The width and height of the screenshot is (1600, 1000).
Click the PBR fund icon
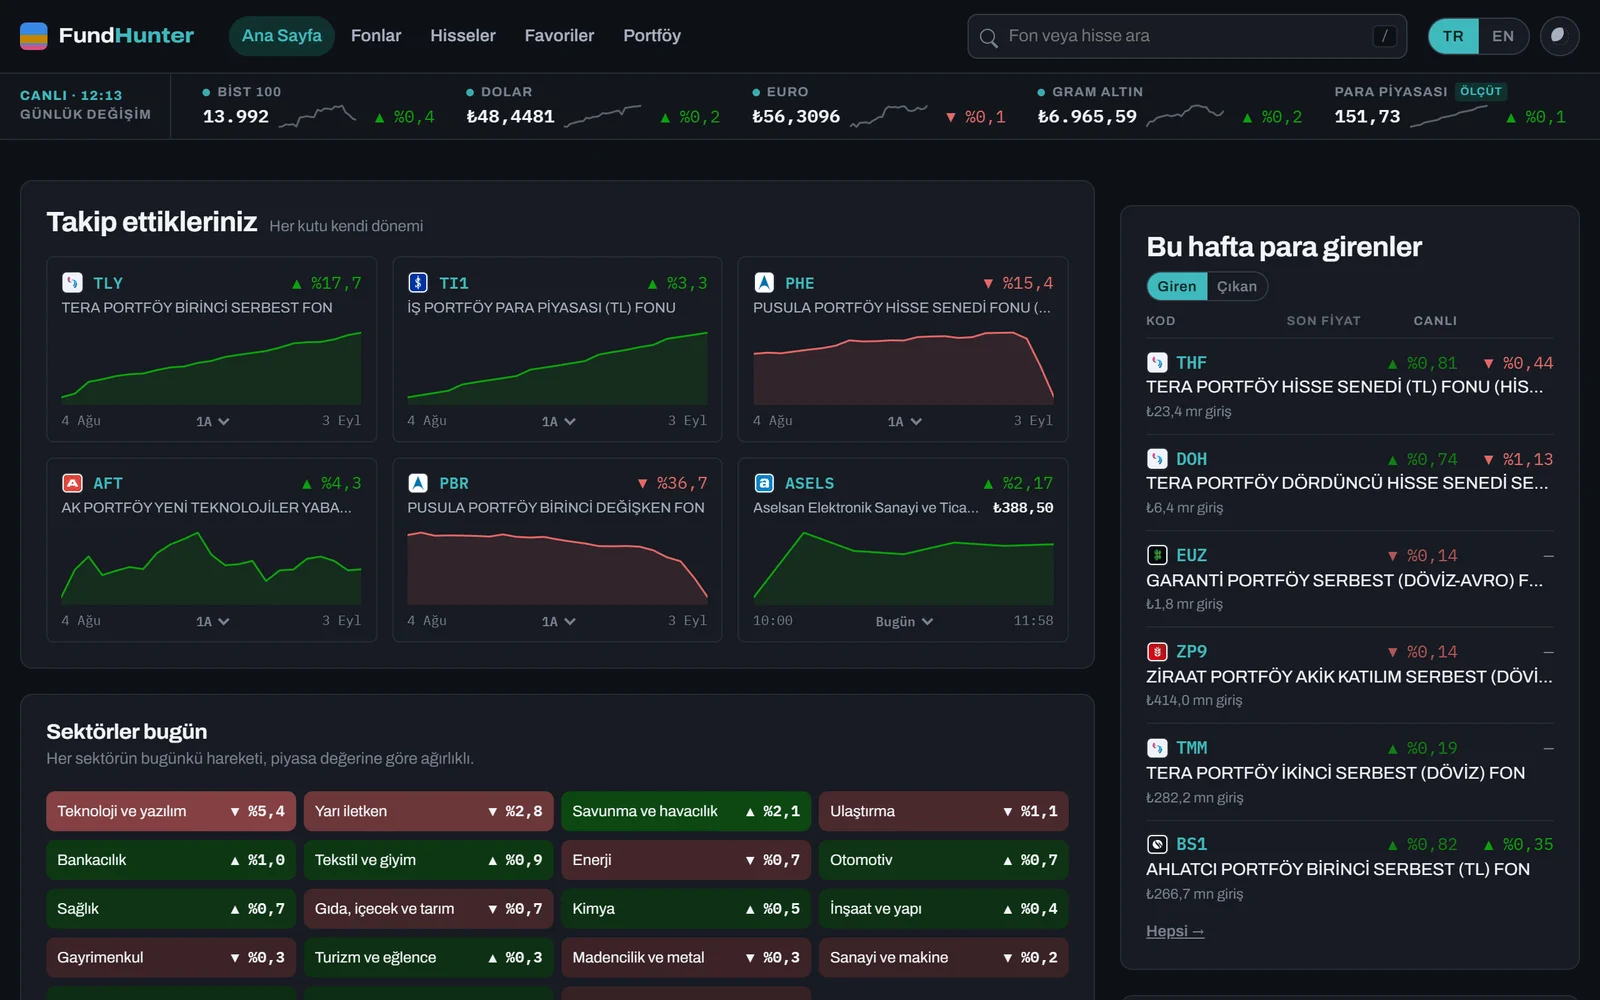418,483
